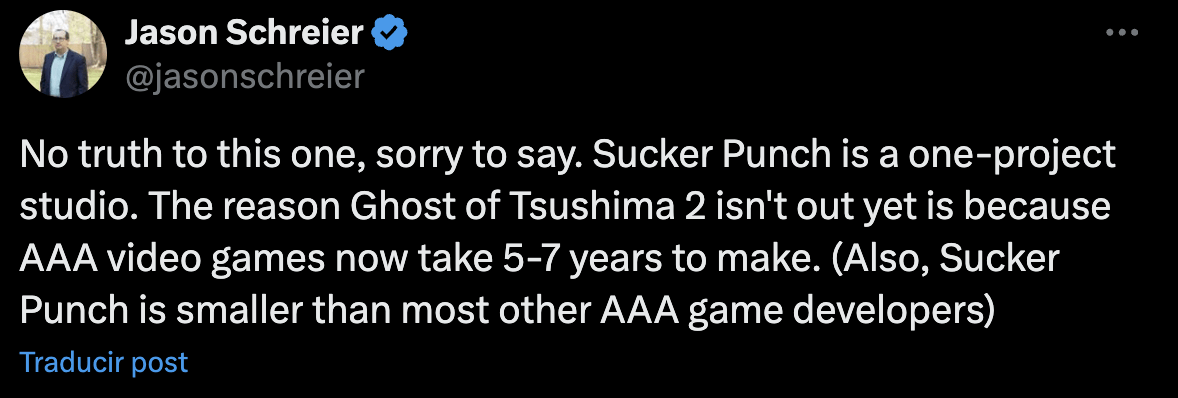Click "AAA video games" in the third line

pos(180,259)
